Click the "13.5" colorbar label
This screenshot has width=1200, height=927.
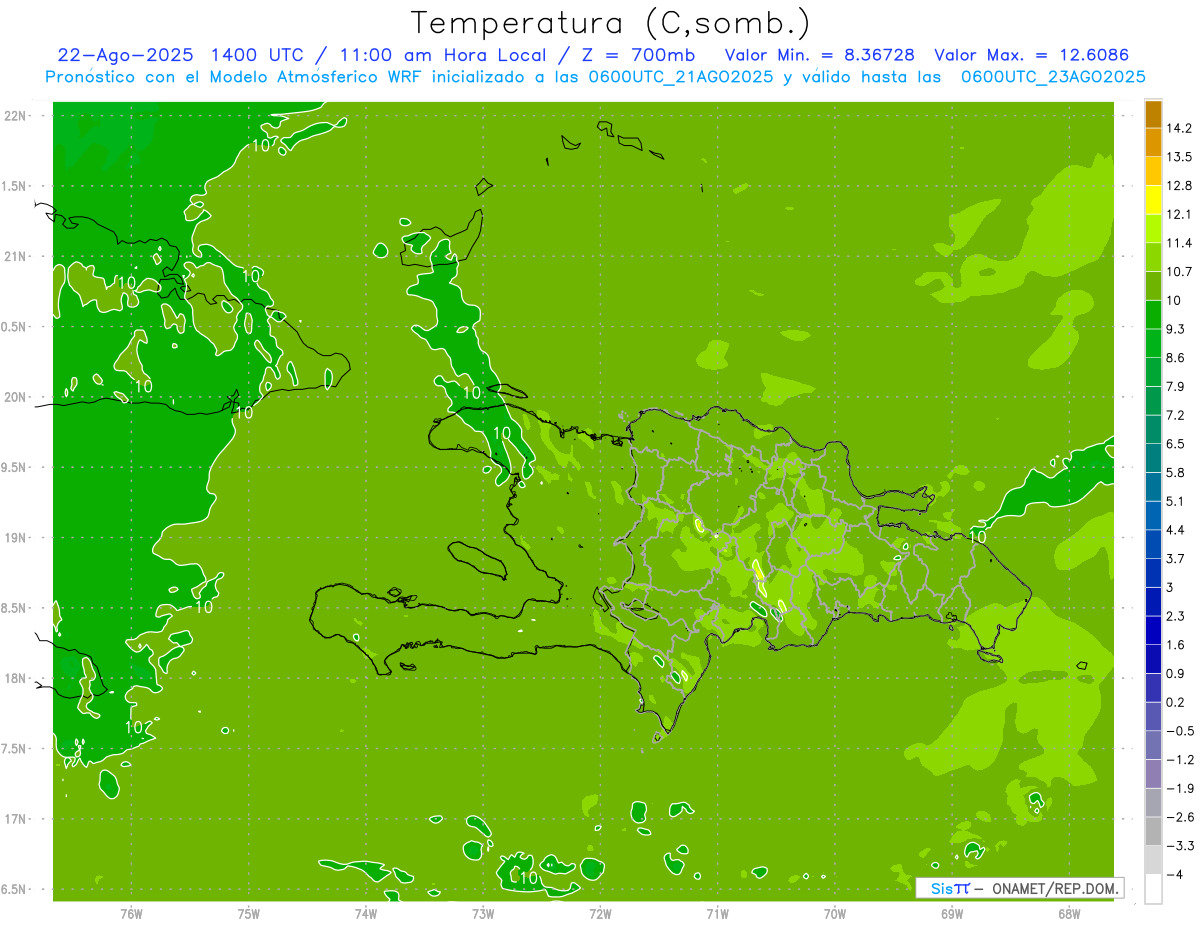(1179, 157)
